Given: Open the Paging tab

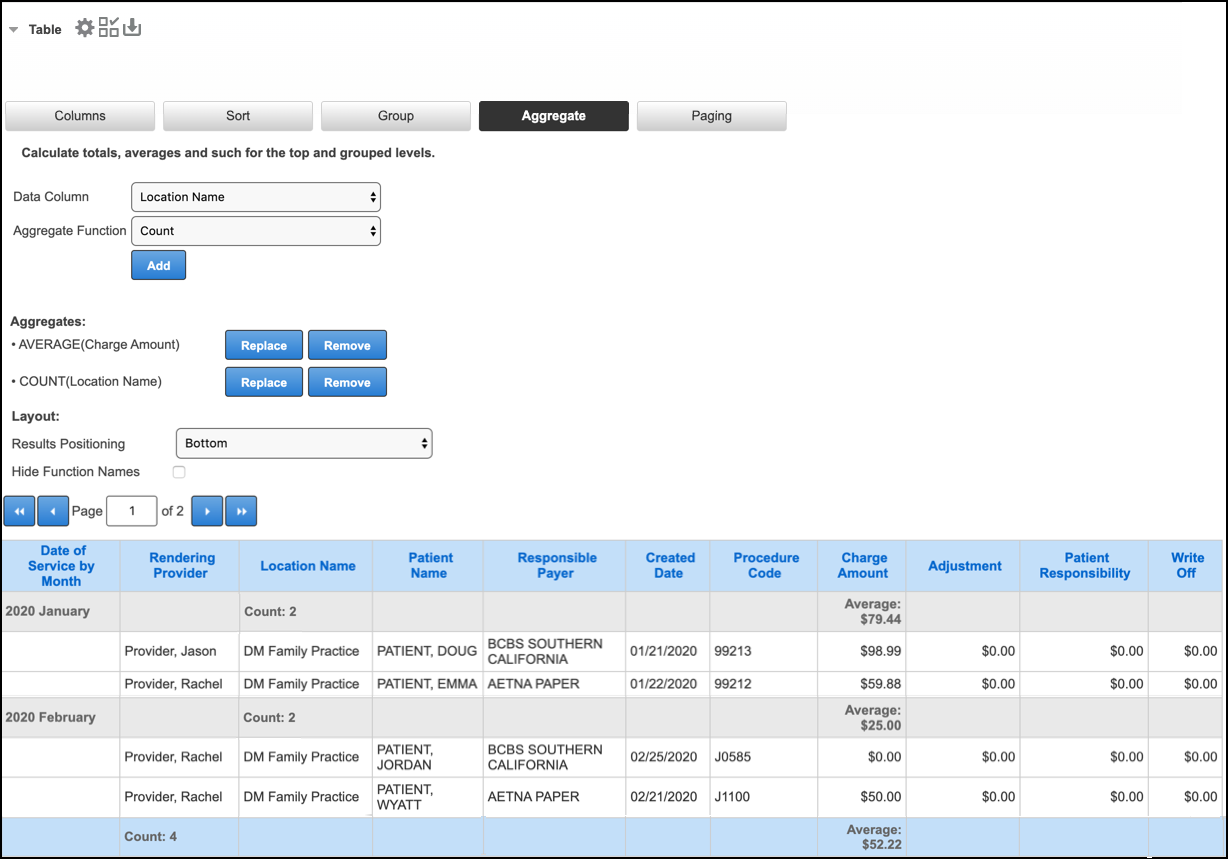Looking at the screenshot, I should click(x=711, y=116).
